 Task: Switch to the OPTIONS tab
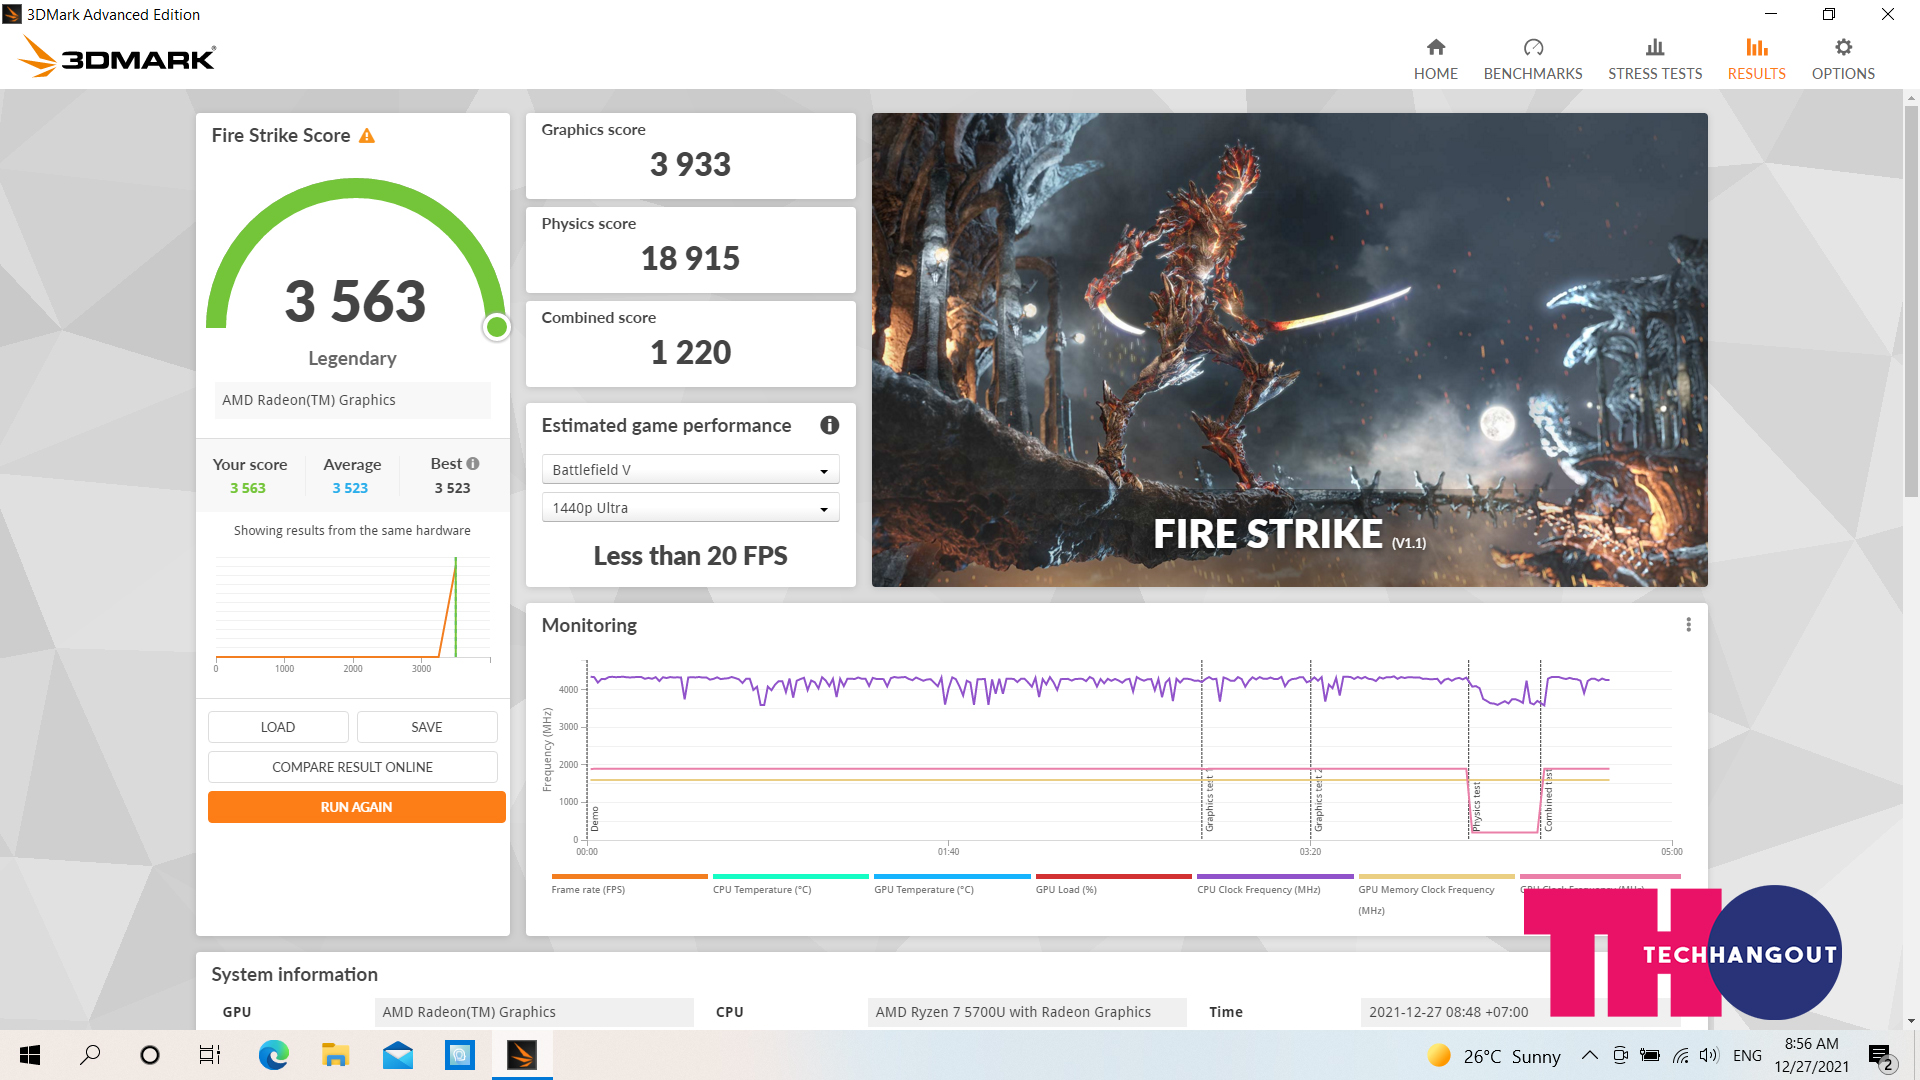pos(1843,60)
